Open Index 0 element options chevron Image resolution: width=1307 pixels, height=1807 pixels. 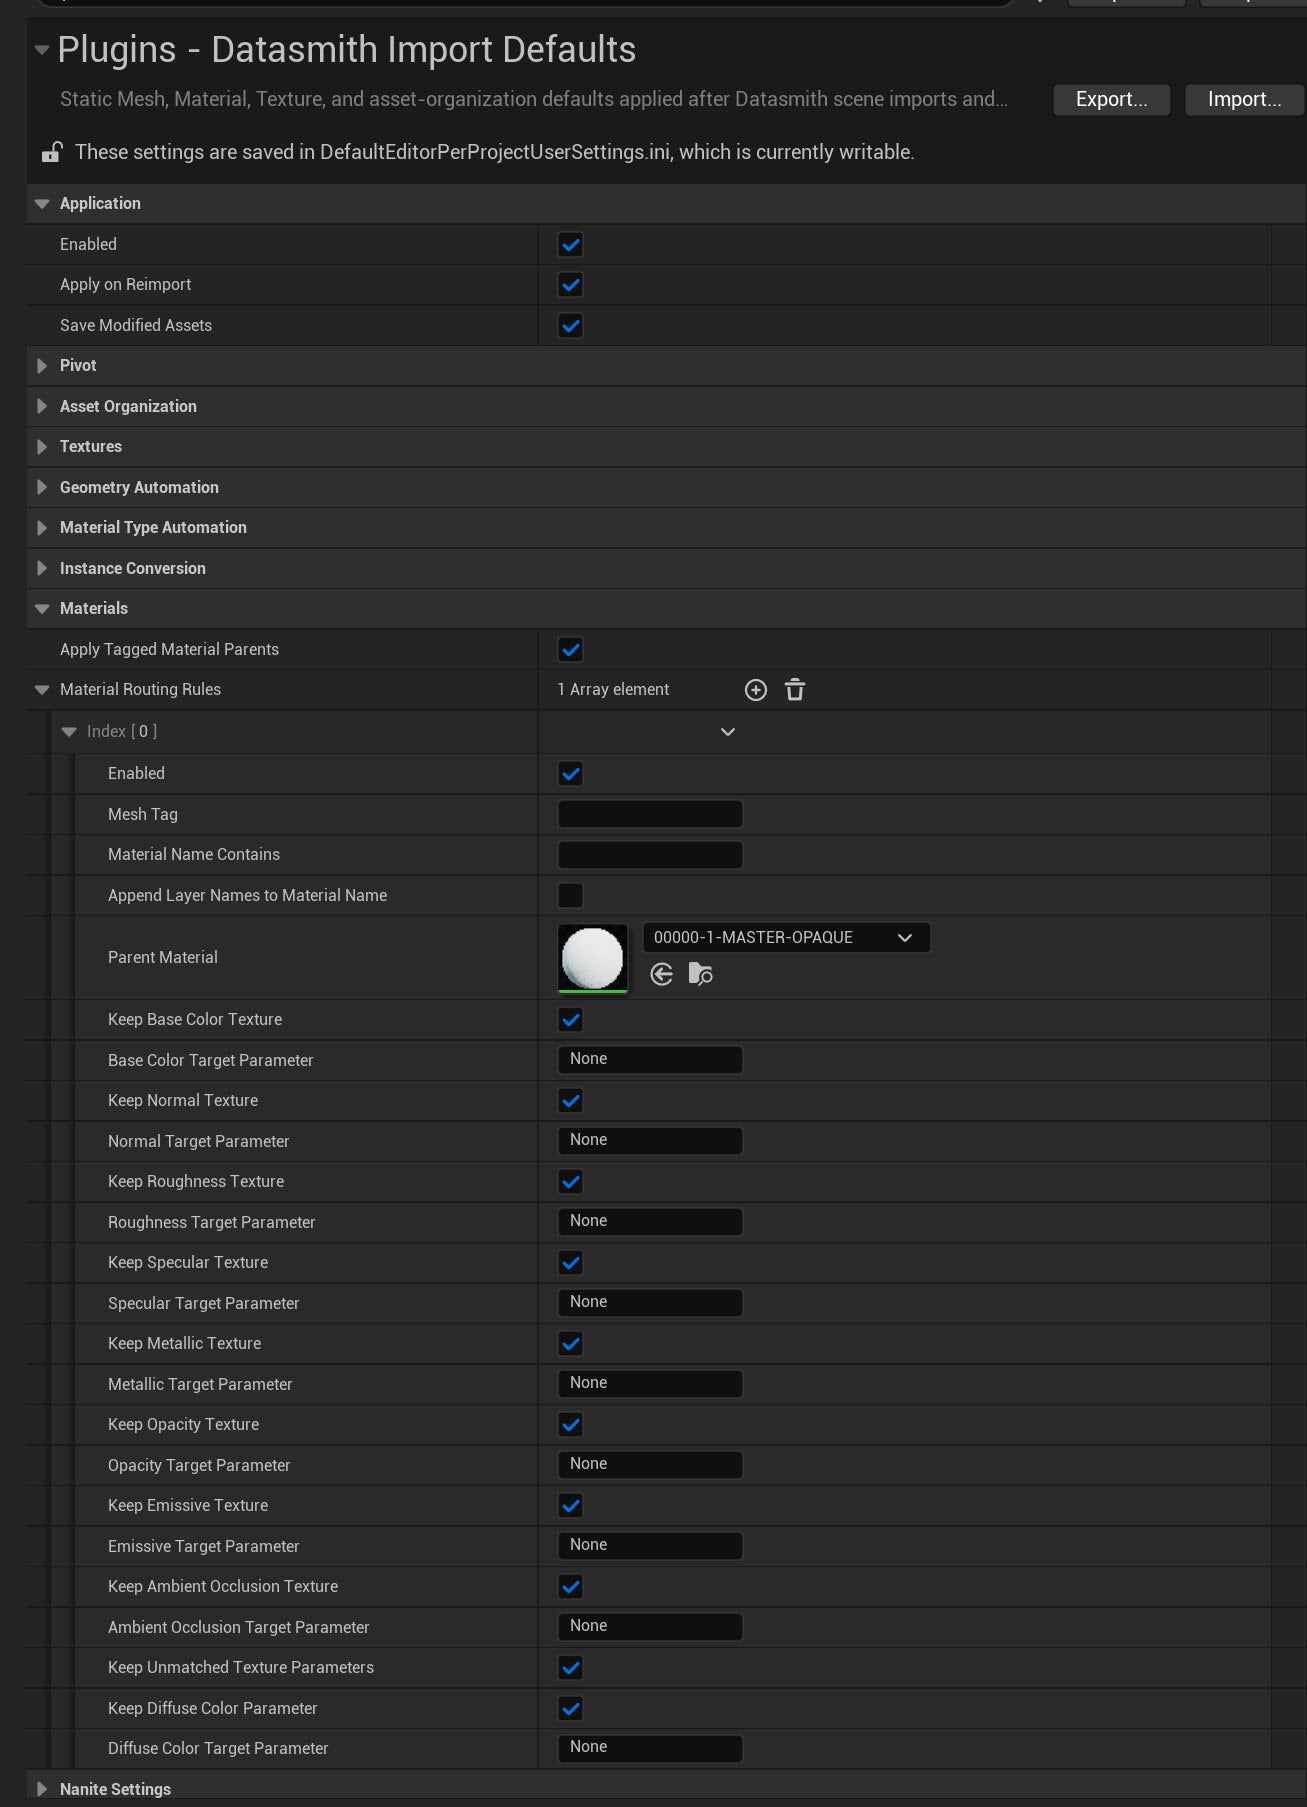pos(728,732)
